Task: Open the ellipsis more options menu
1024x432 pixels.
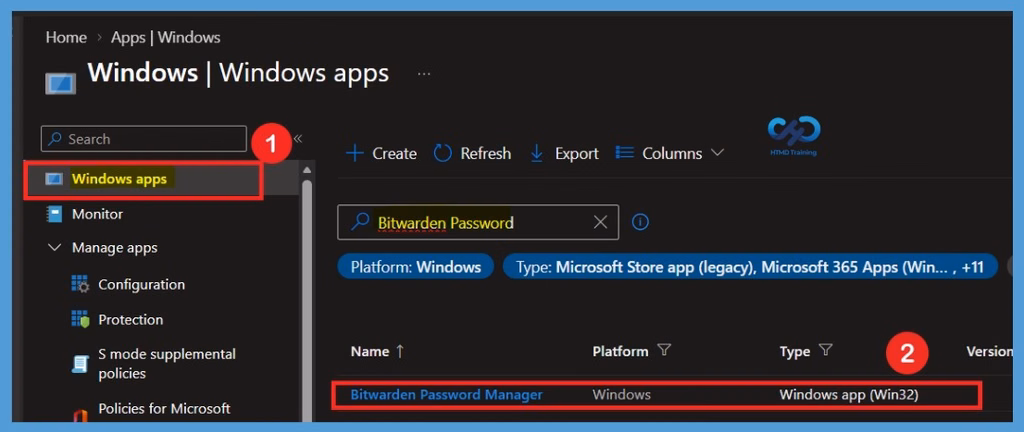Action: click(x=424, y=74)
